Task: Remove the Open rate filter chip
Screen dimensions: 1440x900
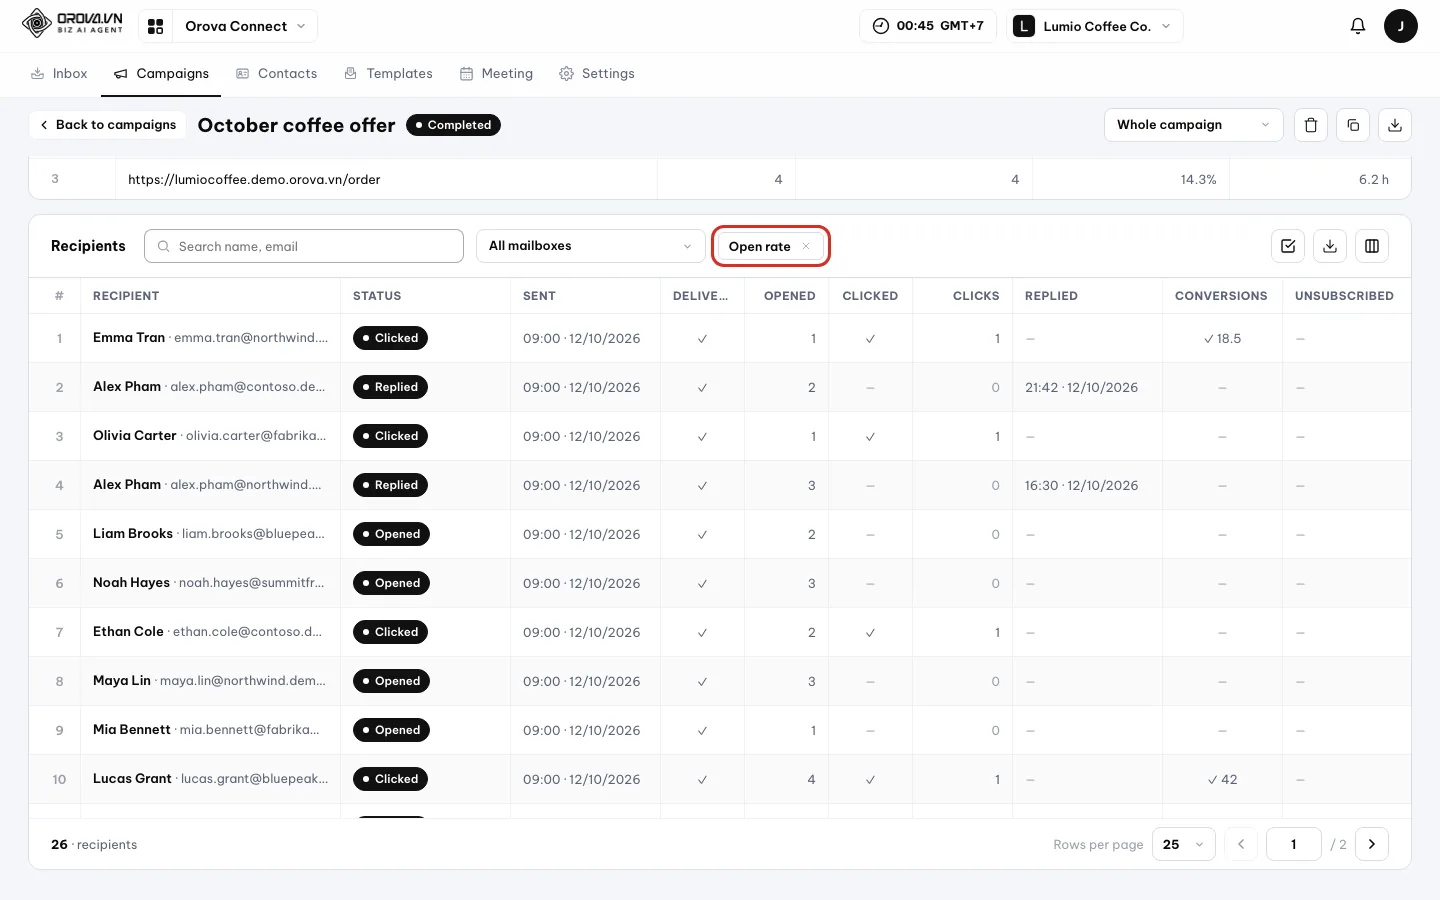Action: [x=806, y=246]
